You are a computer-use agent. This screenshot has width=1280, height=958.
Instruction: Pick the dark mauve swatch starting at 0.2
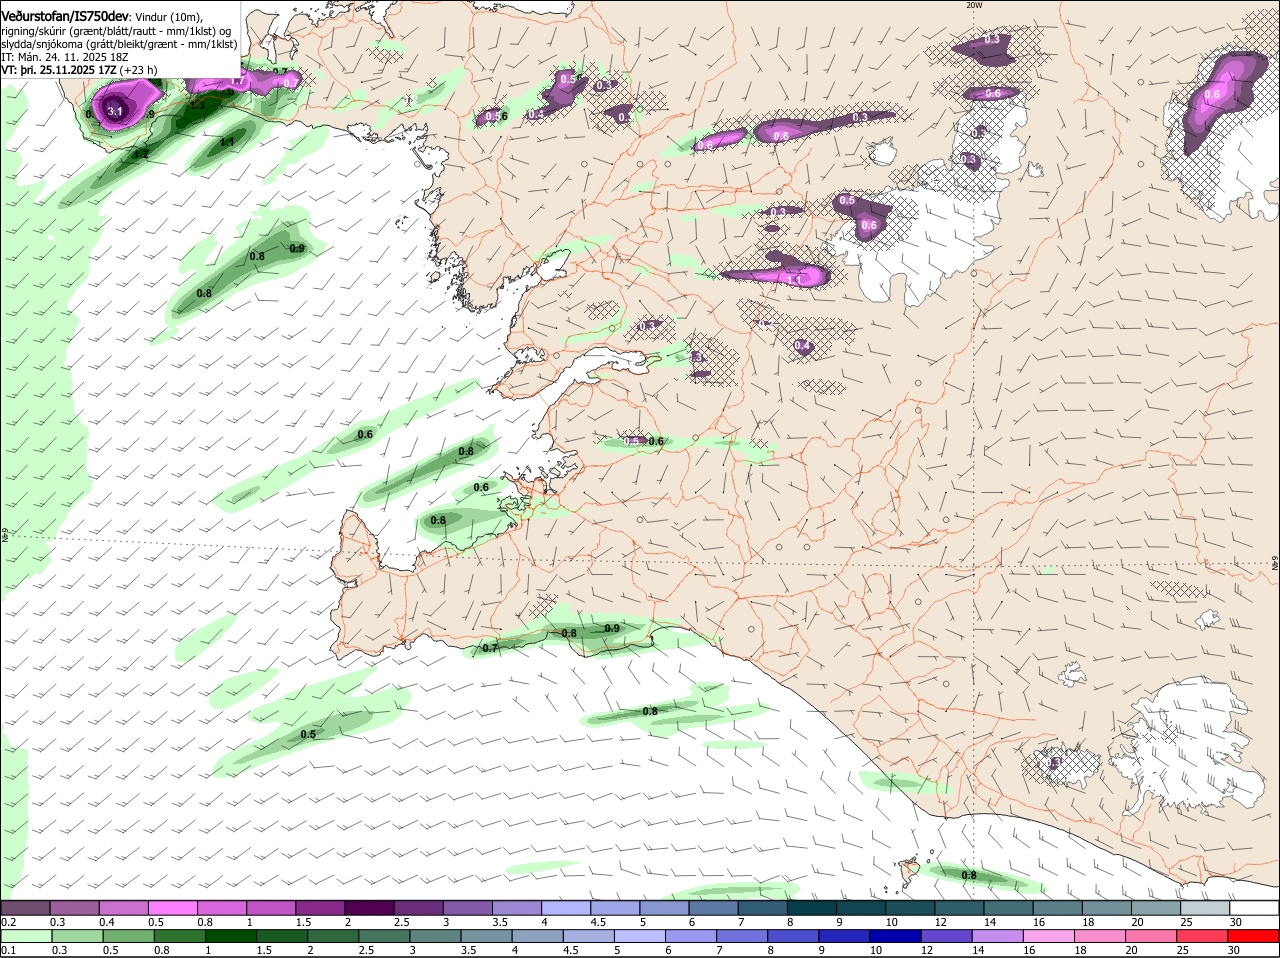25,908
